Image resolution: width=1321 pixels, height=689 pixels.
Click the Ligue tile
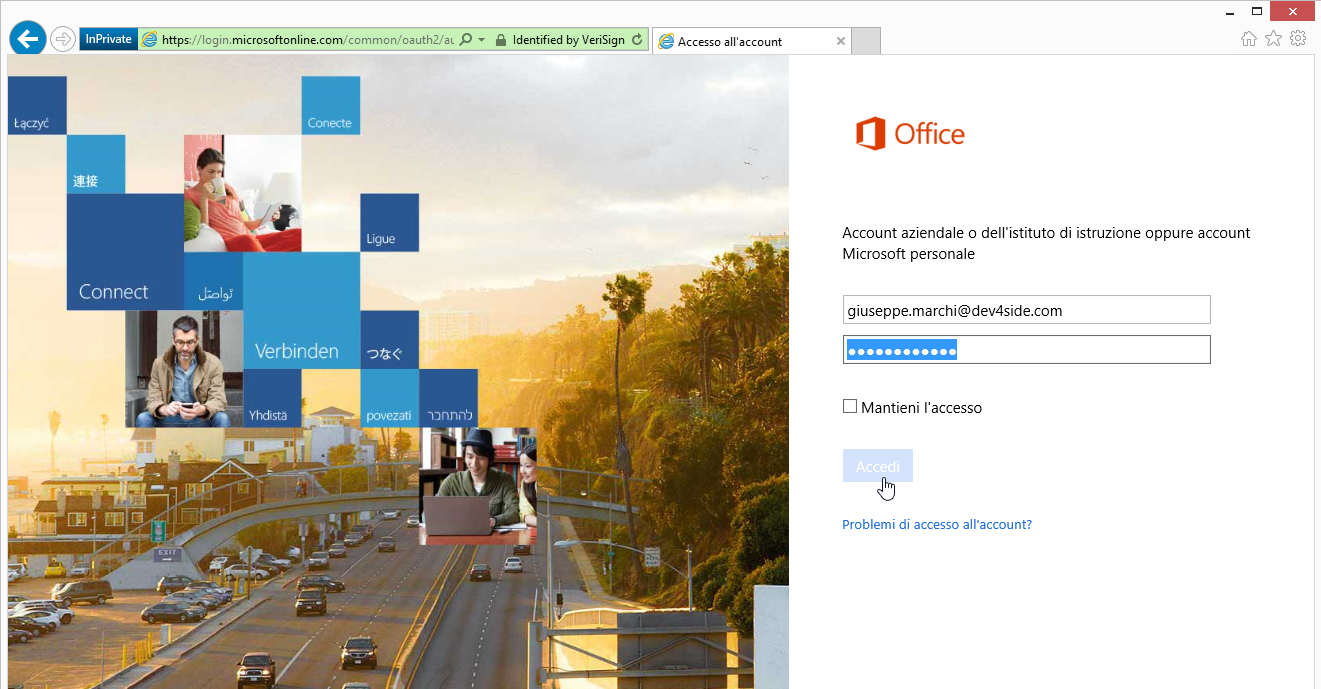click(x=389, y=222)
